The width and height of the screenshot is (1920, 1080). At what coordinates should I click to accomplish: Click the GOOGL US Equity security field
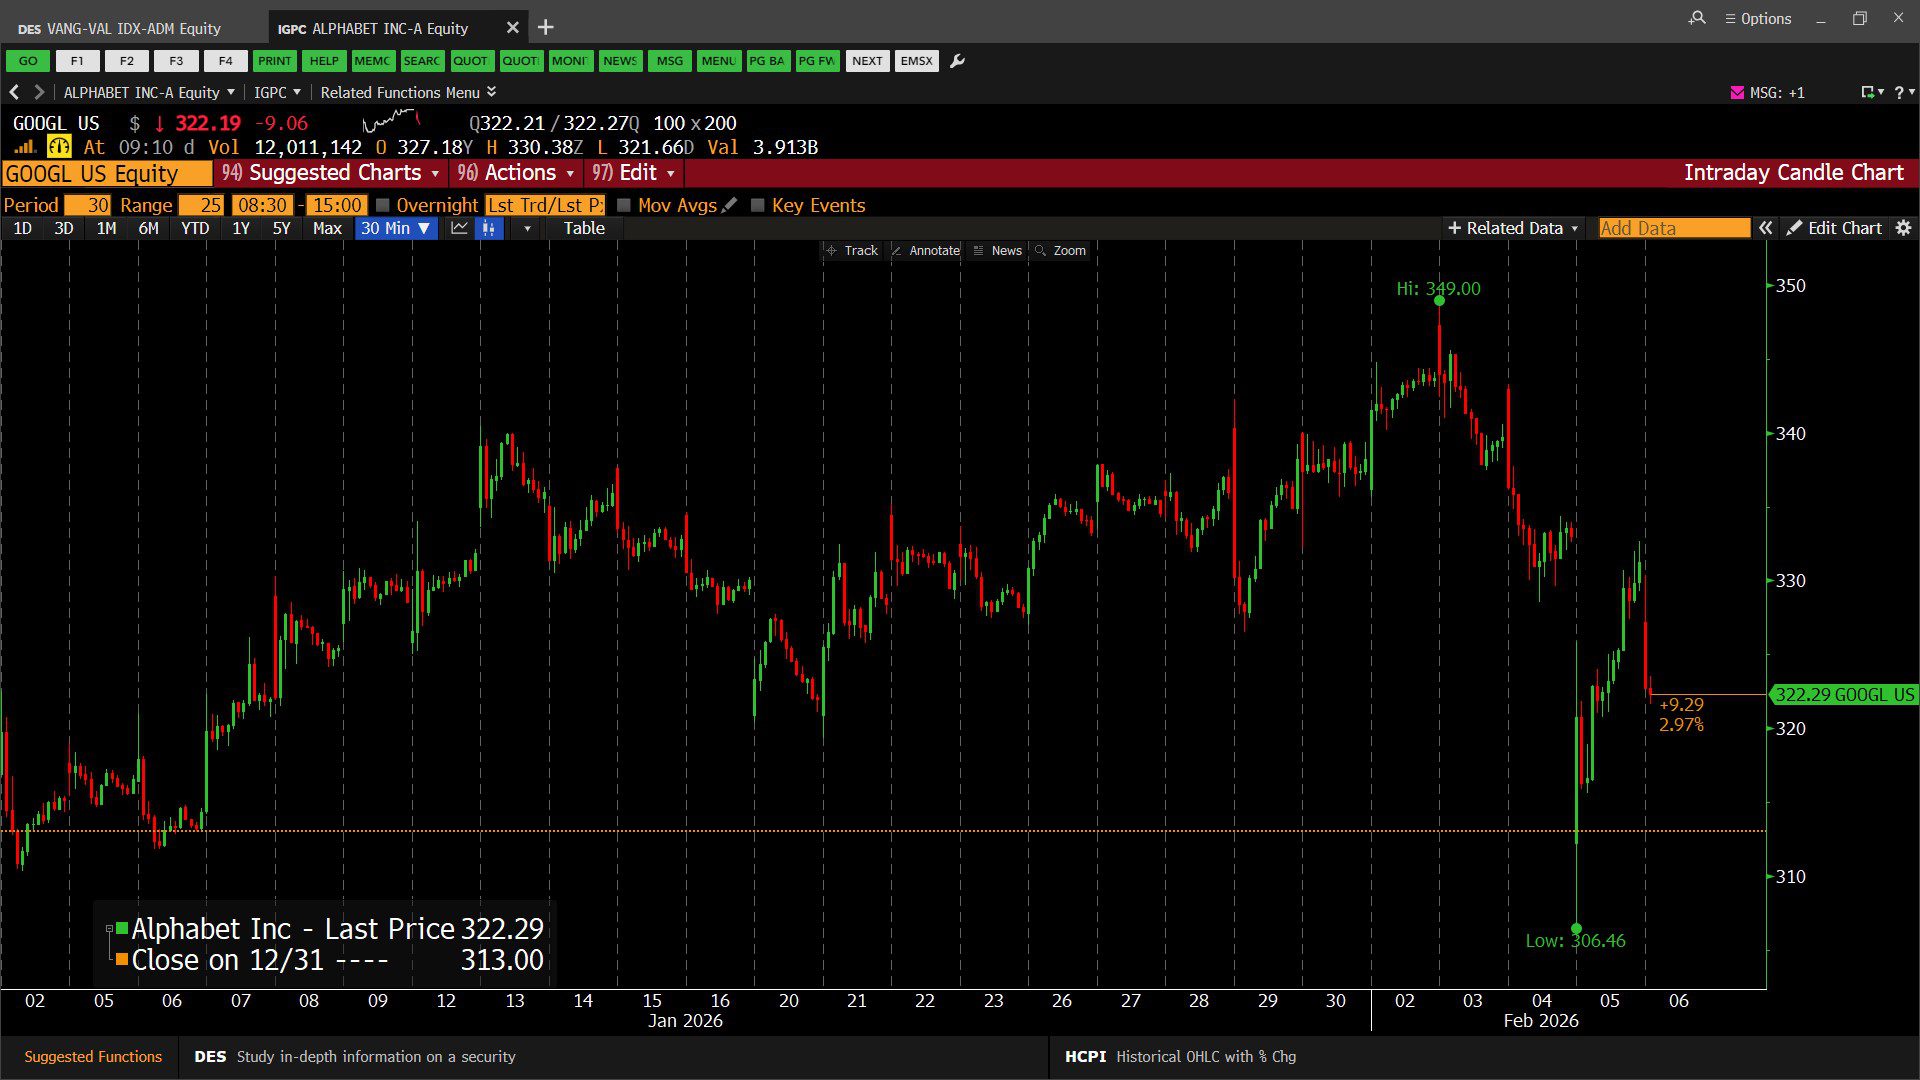[x=107, y=173]
